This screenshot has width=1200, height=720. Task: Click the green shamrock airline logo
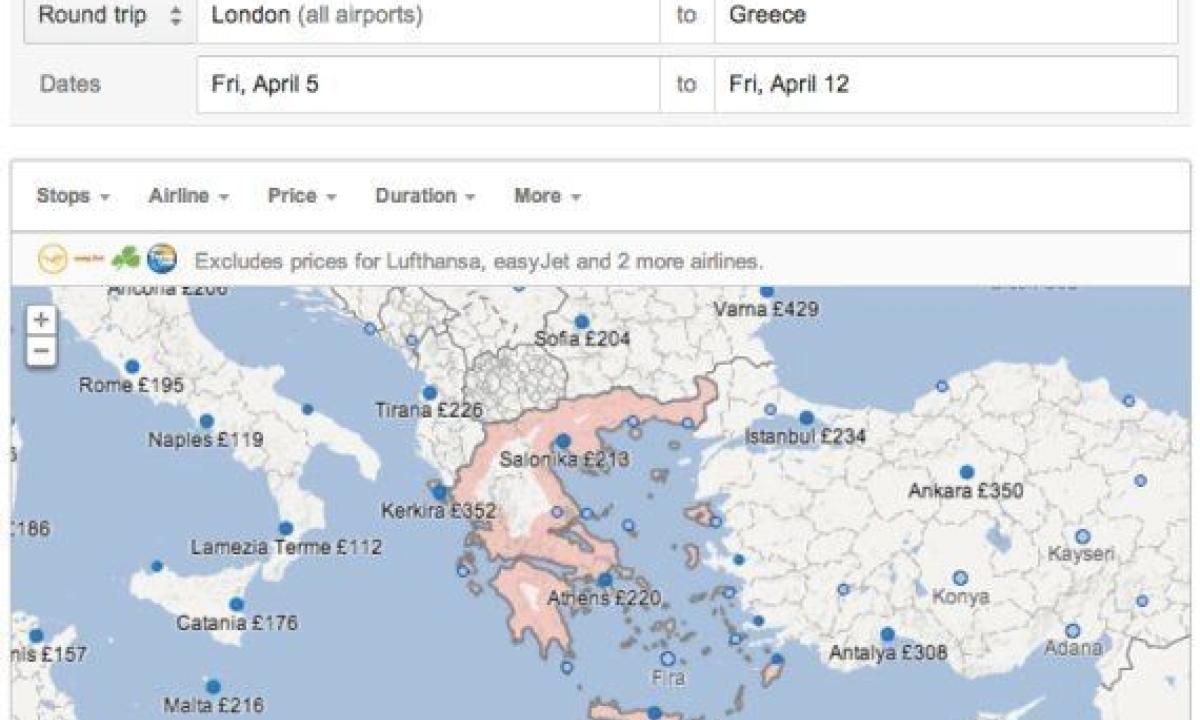(125, 259)
